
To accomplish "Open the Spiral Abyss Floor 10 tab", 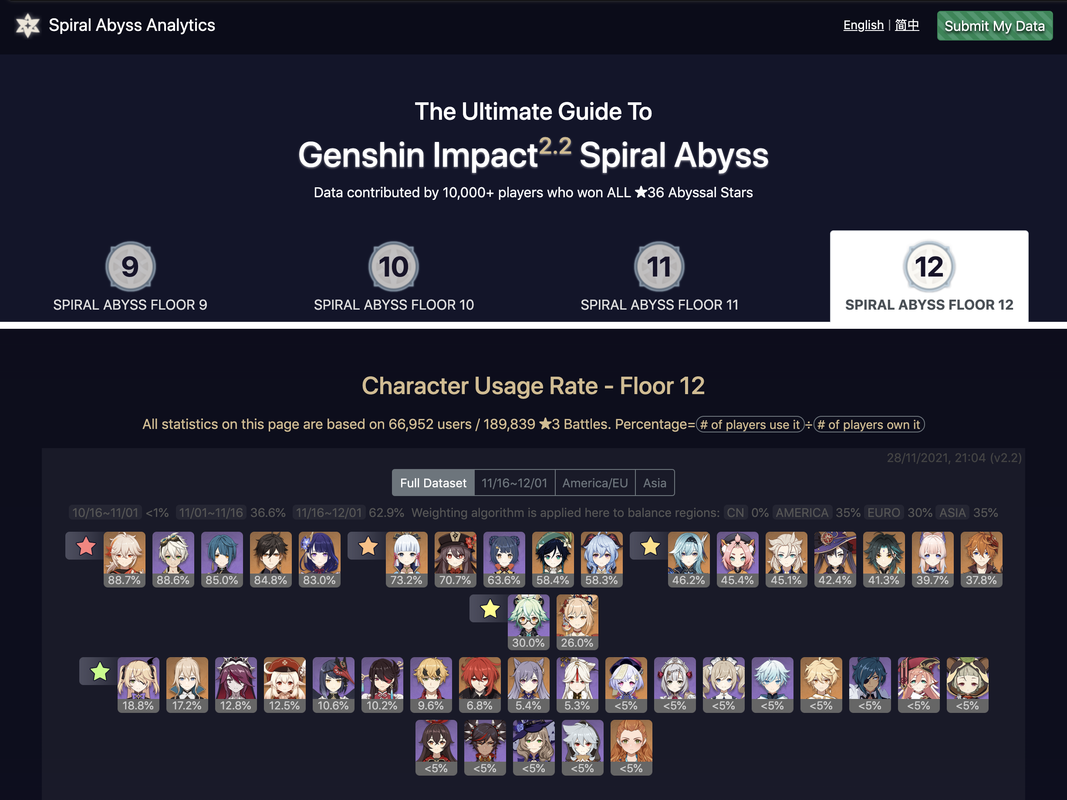I will 393,276.
